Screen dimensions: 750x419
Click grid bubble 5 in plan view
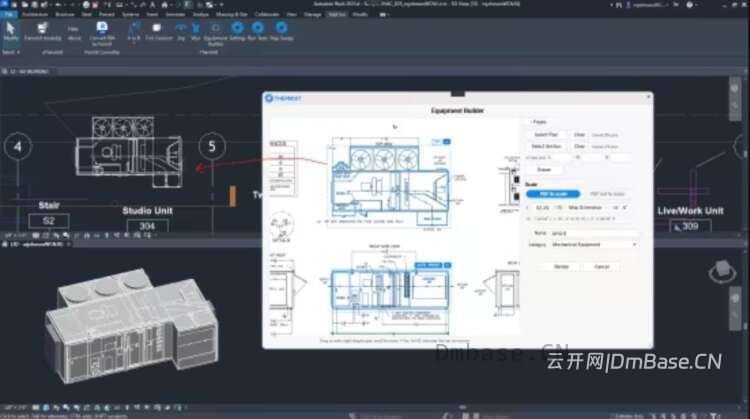(212, 146)
